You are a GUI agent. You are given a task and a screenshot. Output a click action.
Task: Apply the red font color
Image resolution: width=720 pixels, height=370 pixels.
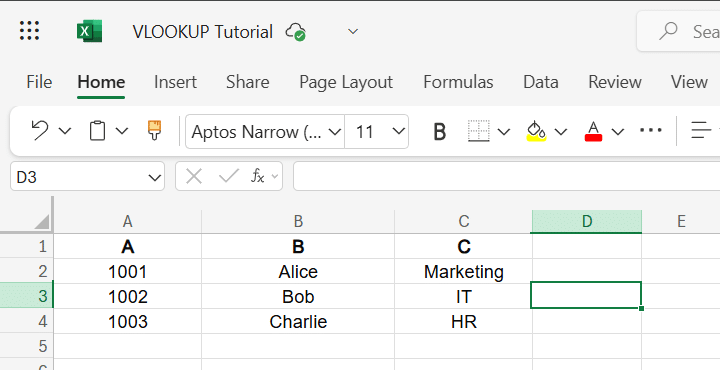[x=593, y=131]
